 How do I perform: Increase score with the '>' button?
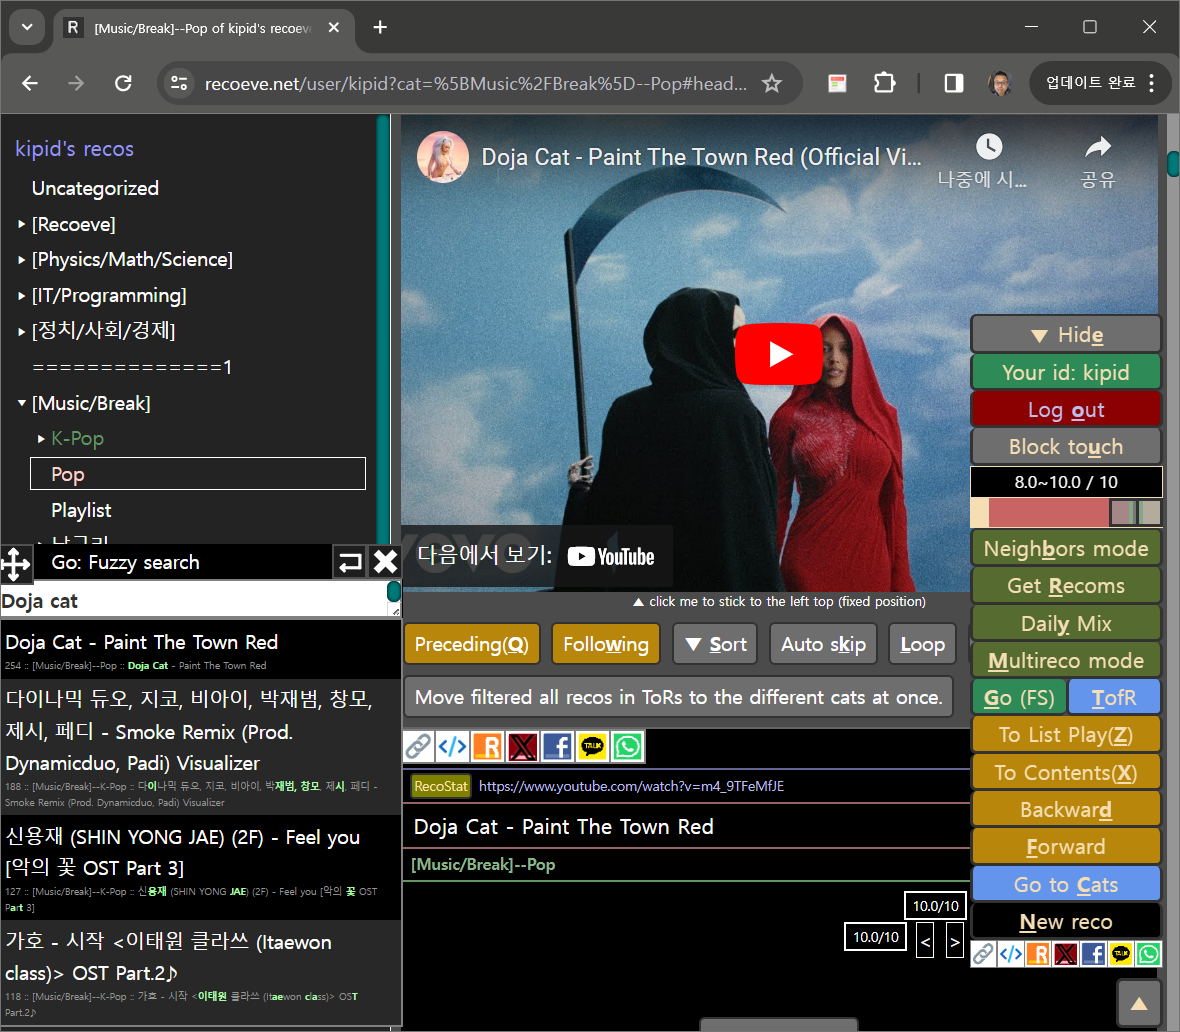[954, 942]
